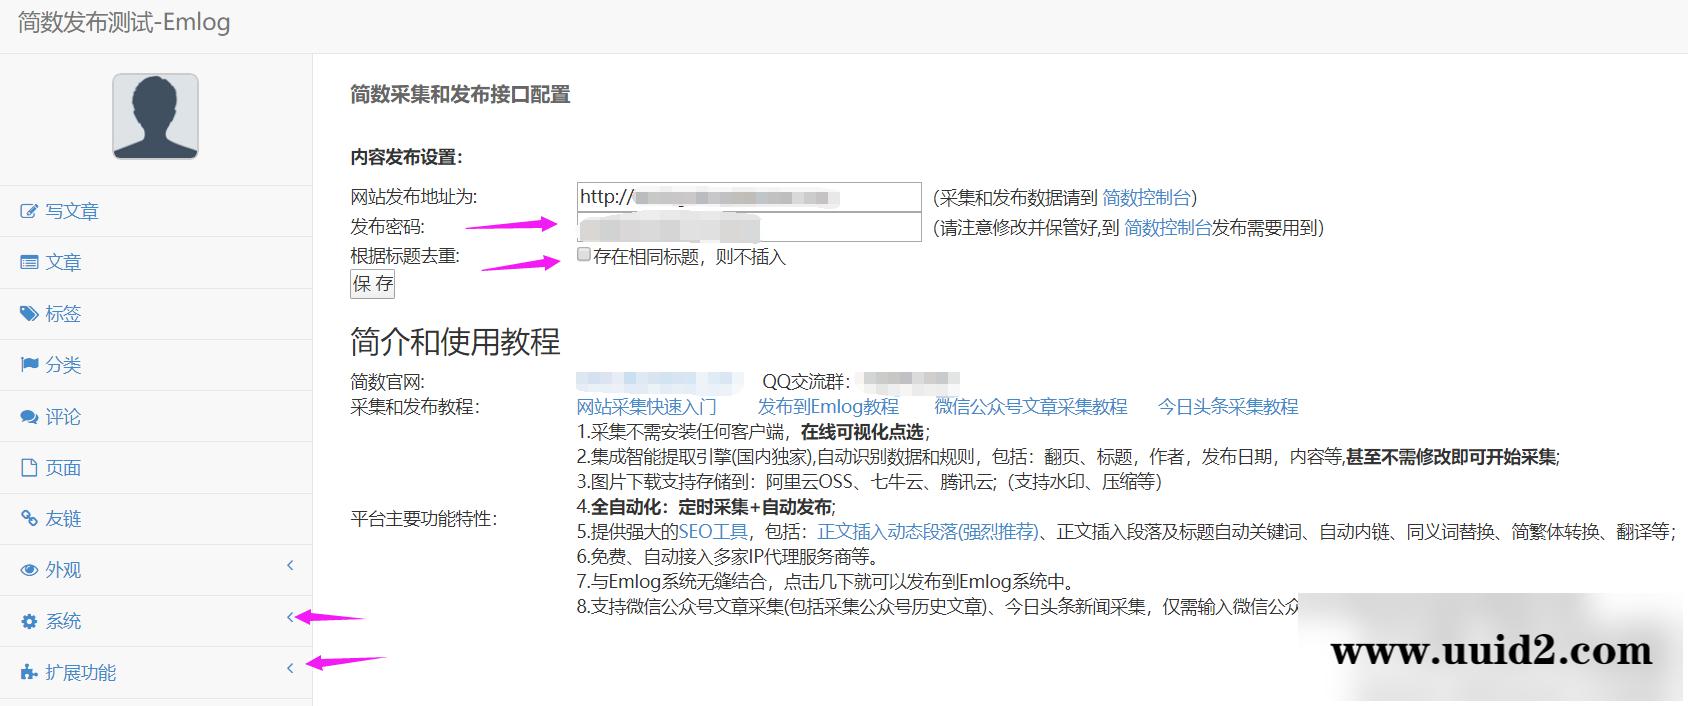Click the blurred 简数官网 link

click(659, 381)
